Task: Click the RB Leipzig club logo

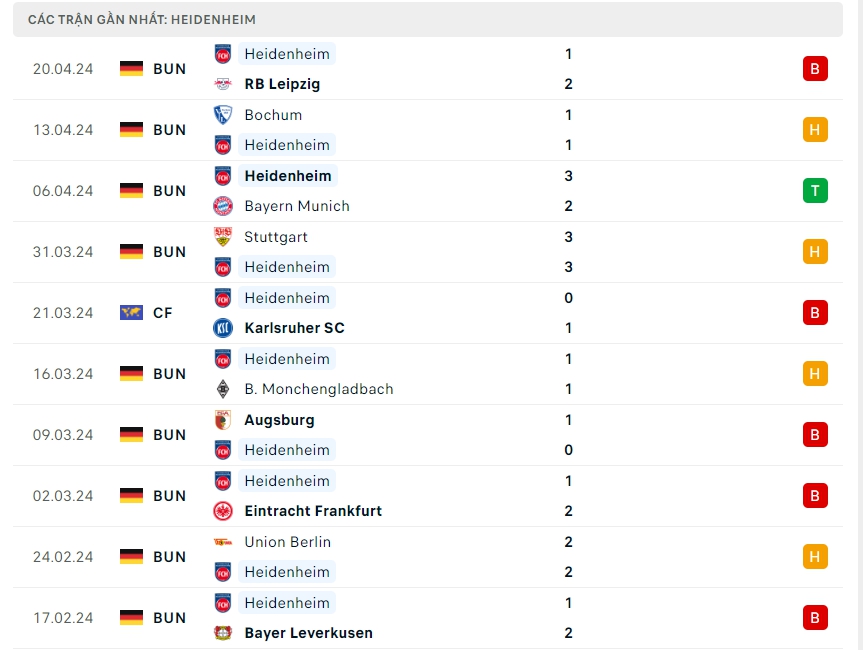Action: [x=223, y=85]
